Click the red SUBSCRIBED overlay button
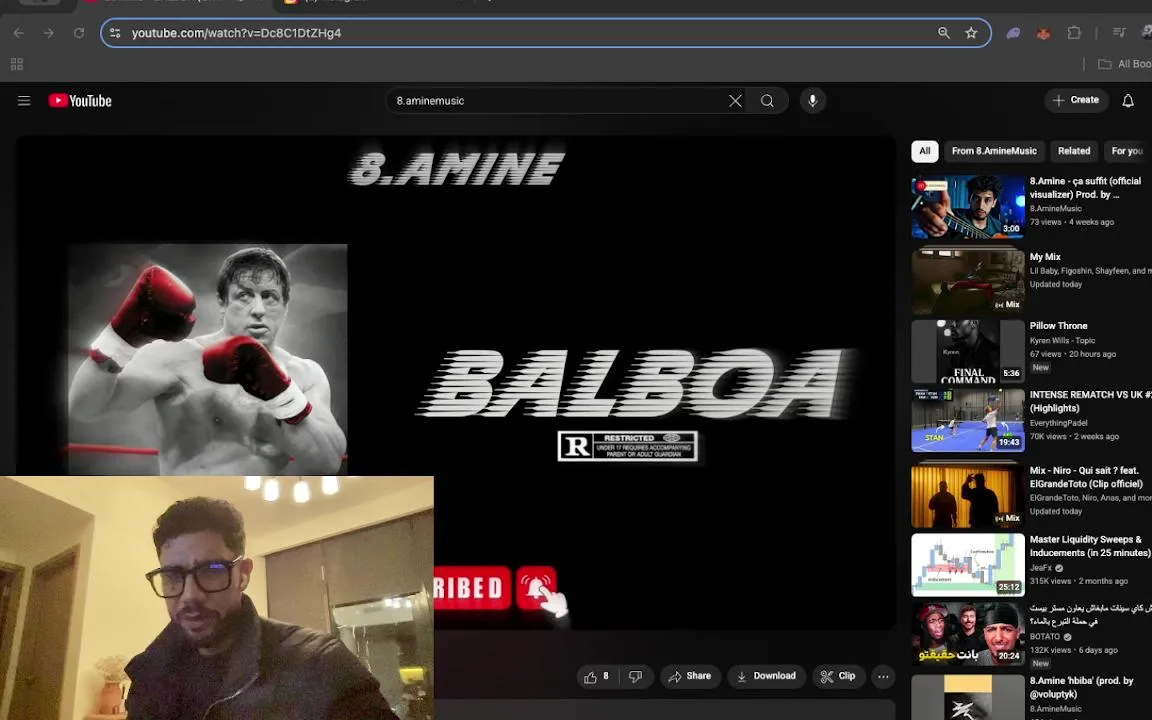Screen dimensions: 1152x720 tap(472, 588)
